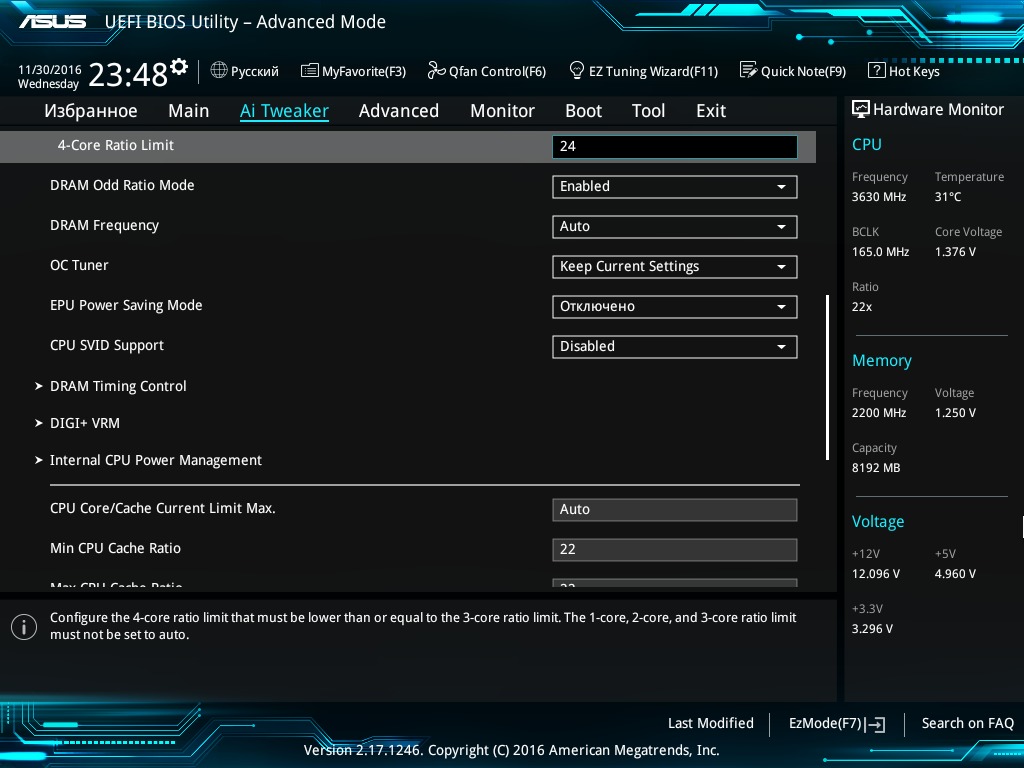Open the EPU Power Saving Mode dropdown
This screenshot has height=768, width=1024.
click(675, 307)
